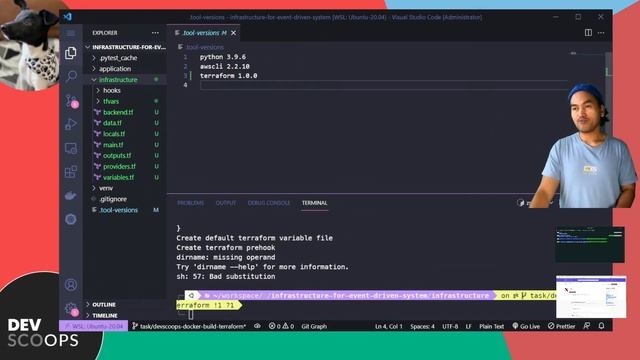Click line 2 'awscli 2.2.10' in editor
The height and width of the screenshot is (360, 640).
click(x=224, y=67)
